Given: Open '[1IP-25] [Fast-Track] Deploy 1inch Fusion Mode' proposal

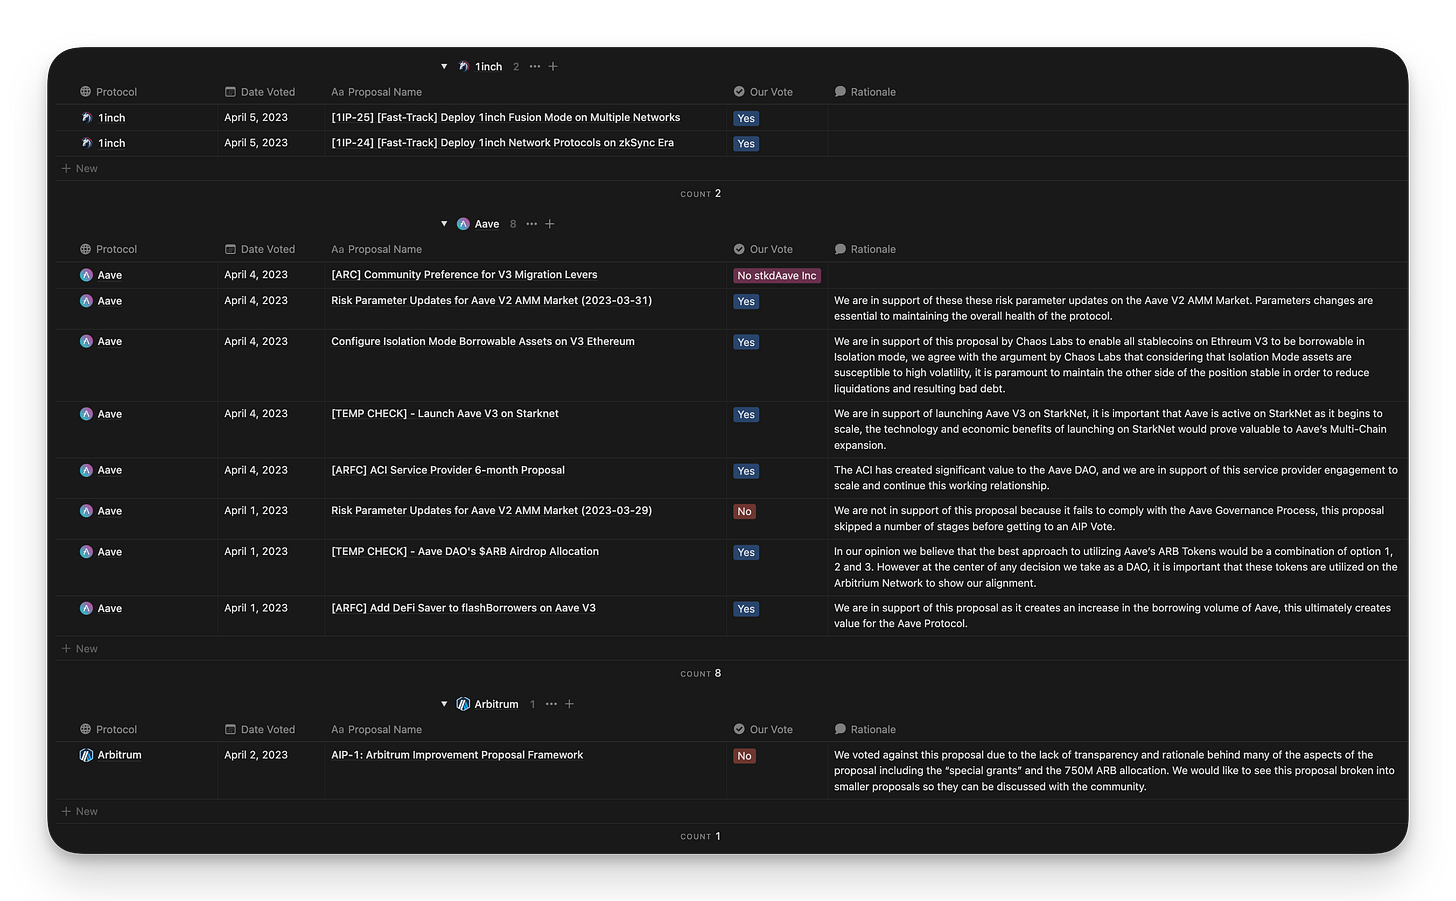Looking at the screenshot, I should [x=506, y=118].
